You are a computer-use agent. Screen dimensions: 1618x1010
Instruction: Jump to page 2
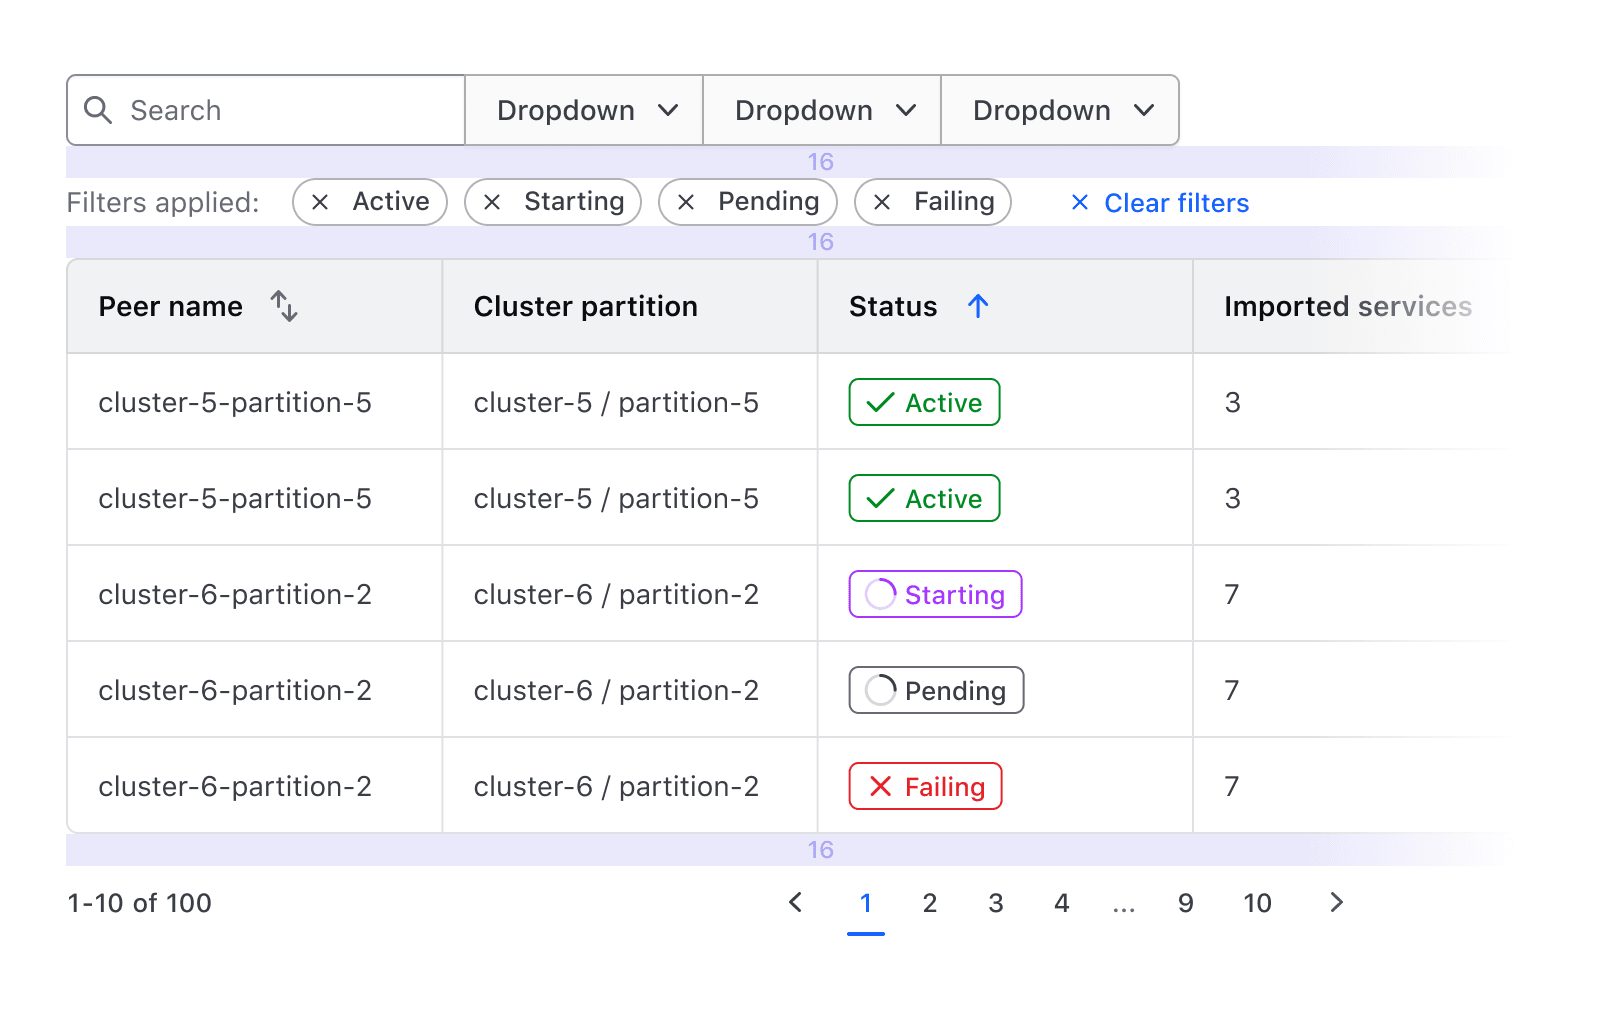tap(930, 904)
